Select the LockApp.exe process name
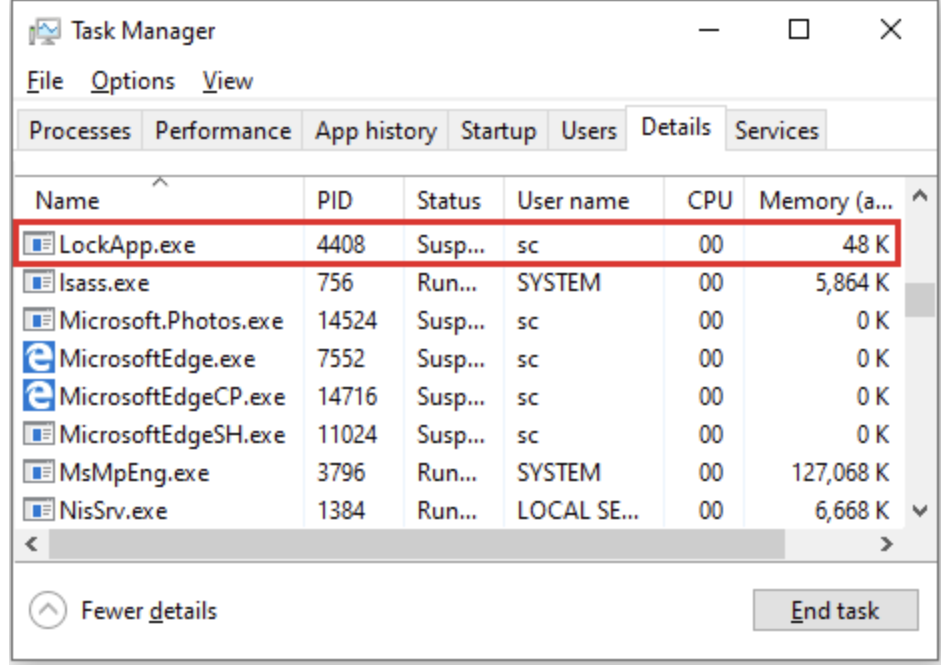This screenshot has width=948, height=670. (127, 245)
